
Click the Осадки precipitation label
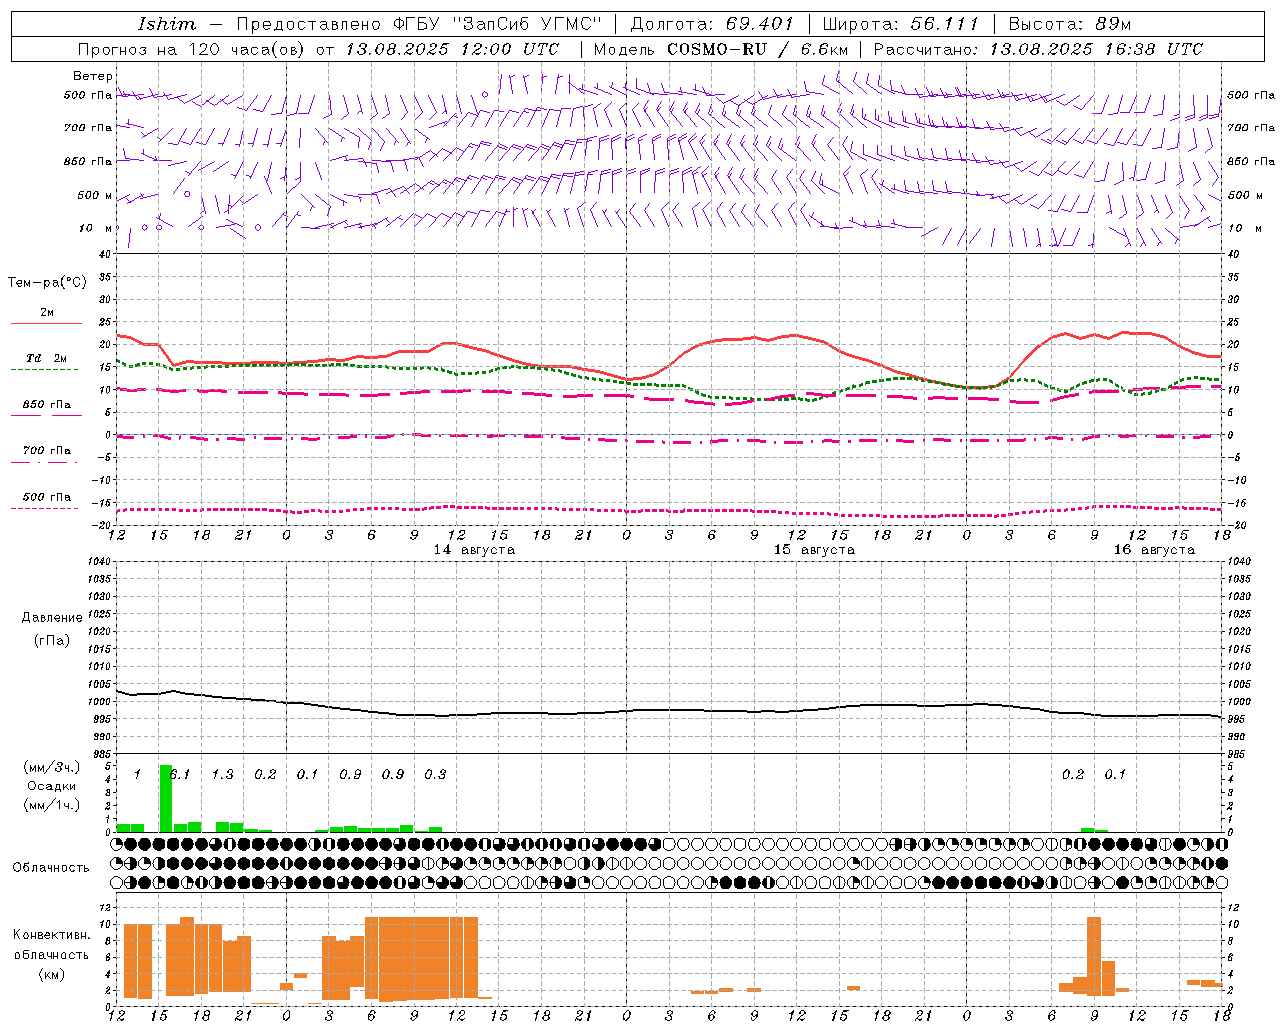[x=51, y=786]
